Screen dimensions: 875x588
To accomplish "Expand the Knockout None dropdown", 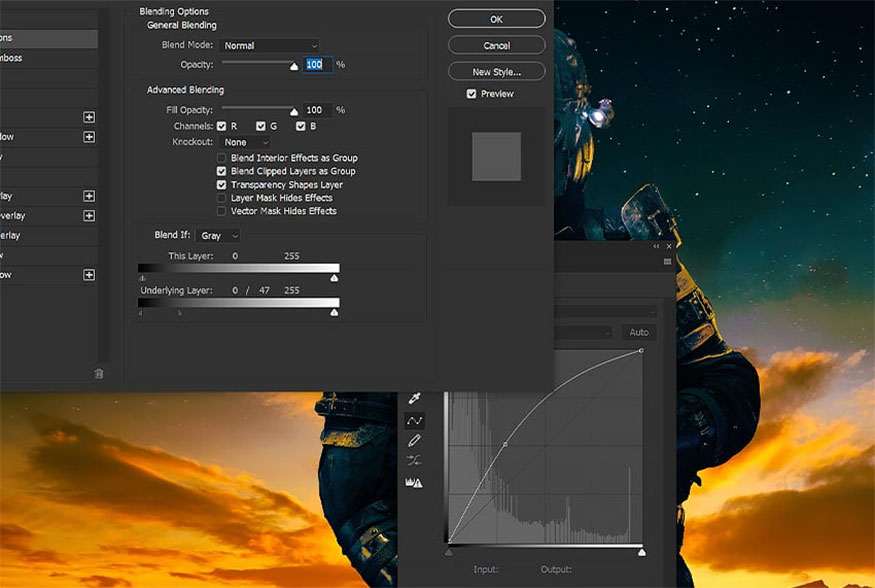I will (x=246, y=142).
